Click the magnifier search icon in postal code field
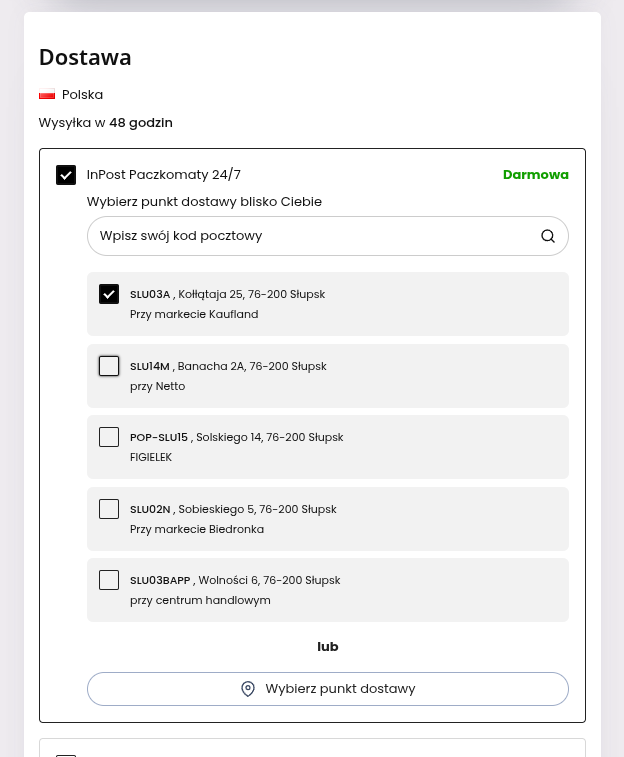 click(548, 236)
